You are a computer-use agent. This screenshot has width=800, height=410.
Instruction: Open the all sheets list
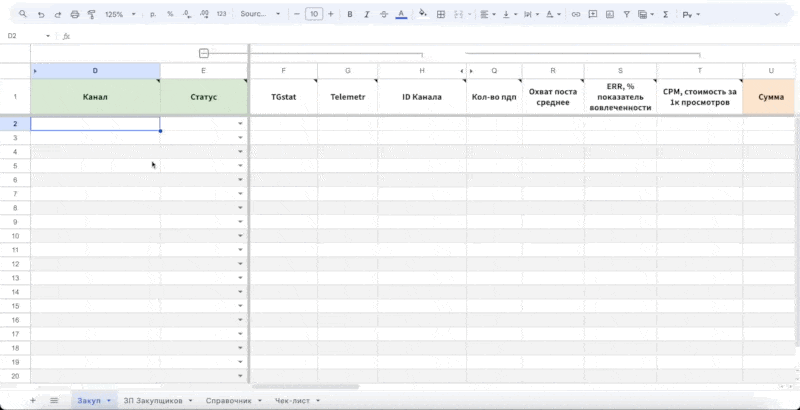[x=54, y=400]
